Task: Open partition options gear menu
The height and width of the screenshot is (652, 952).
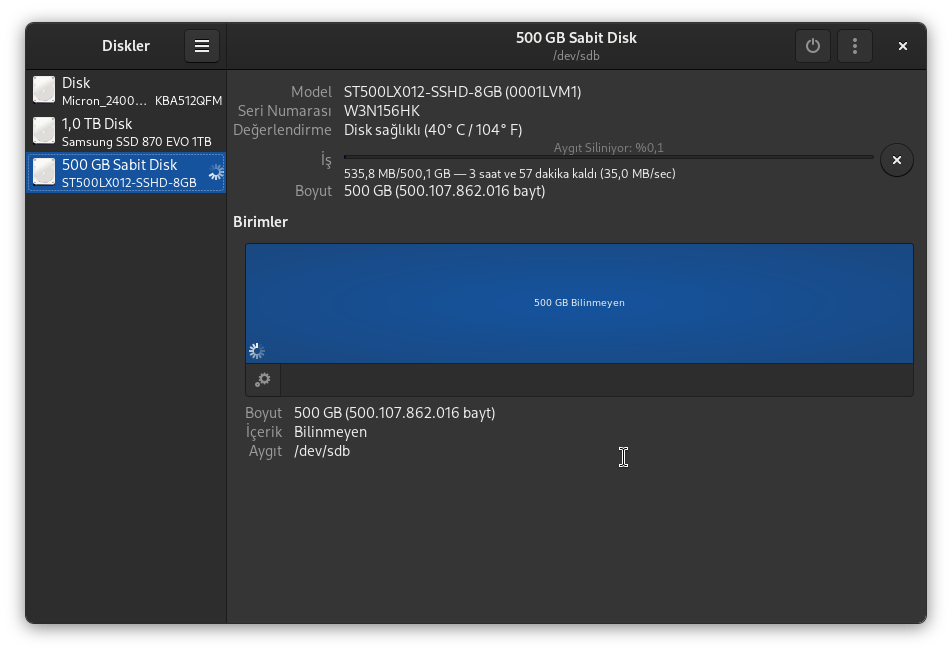Action: (263, 380)
